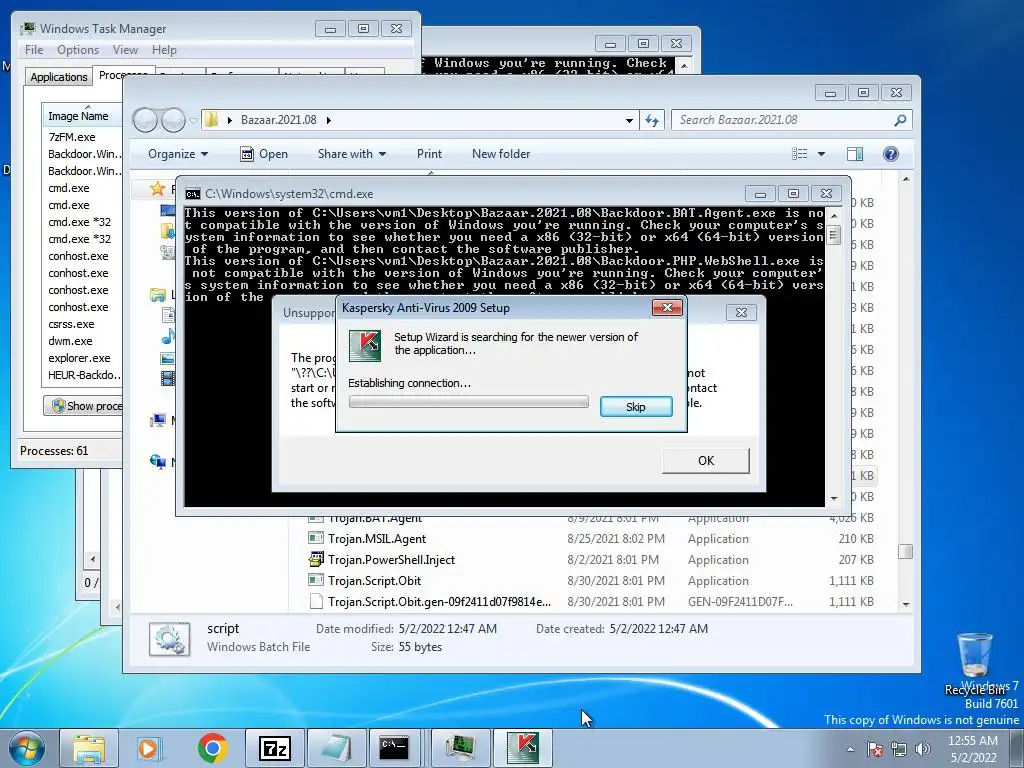This screenshot has width=1024, height=768.
Task: Click Open button in Explorer toolbar
Action: click(264, 154)
